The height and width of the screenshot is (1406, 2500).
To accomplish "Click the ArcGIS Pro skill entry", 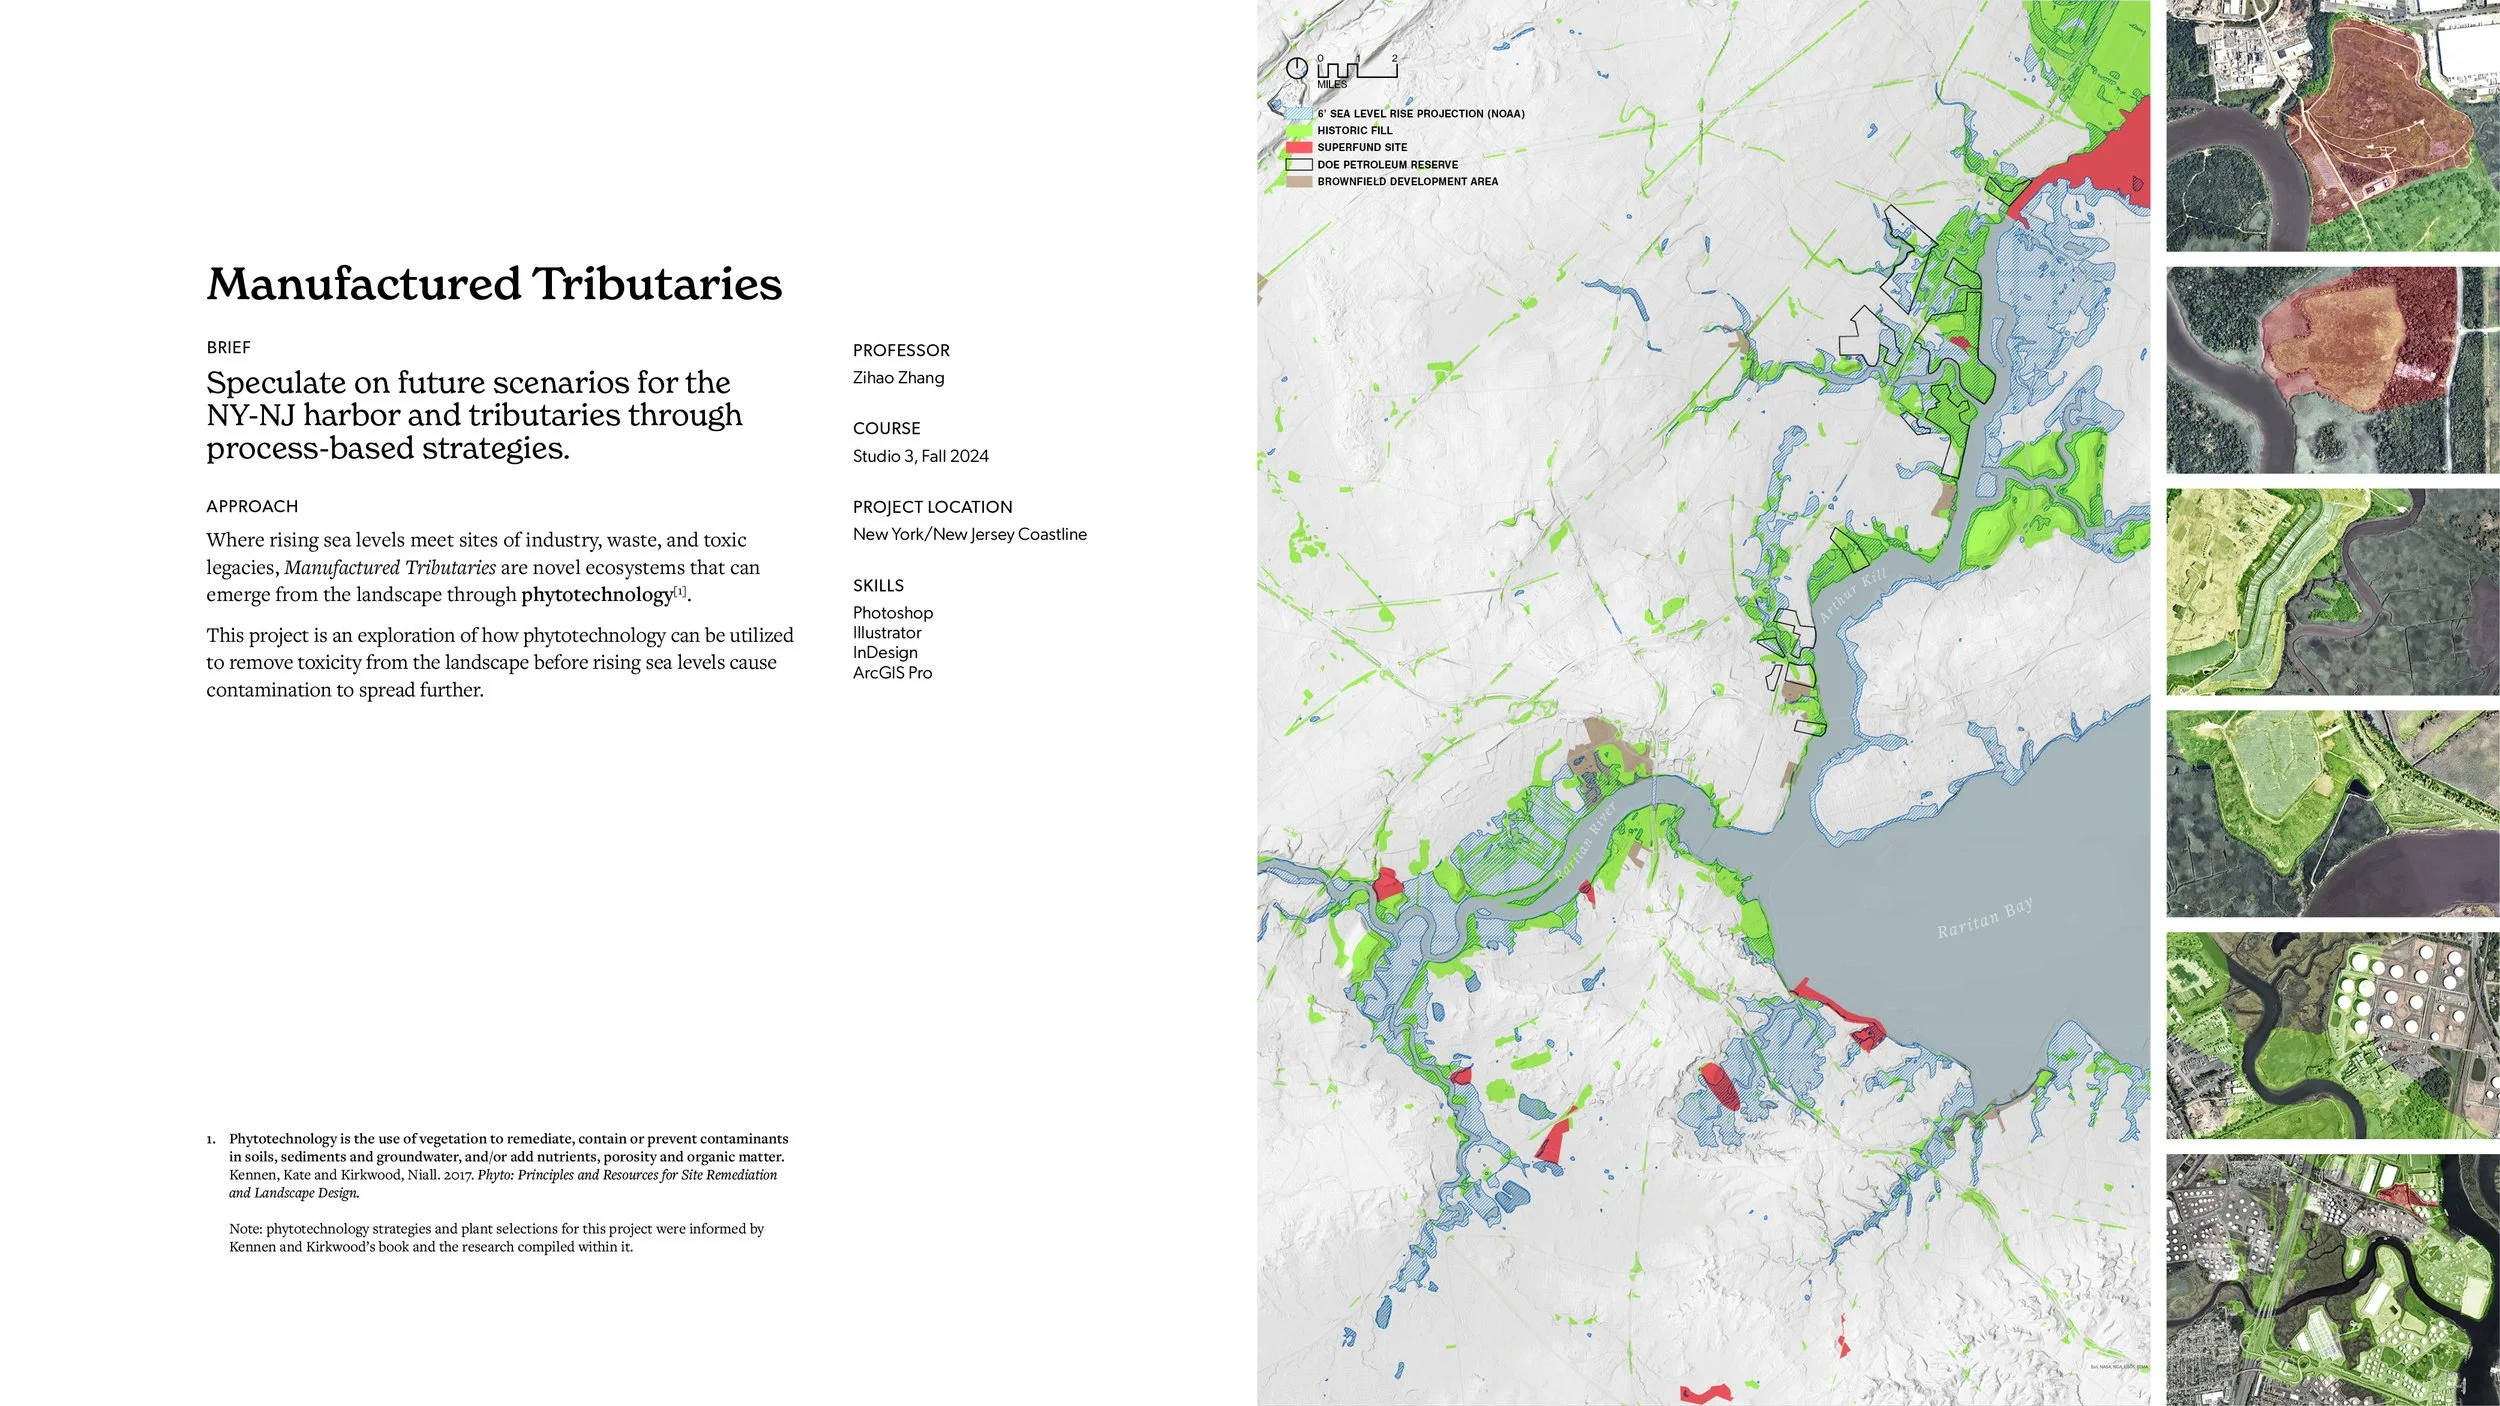I will 892,673.
